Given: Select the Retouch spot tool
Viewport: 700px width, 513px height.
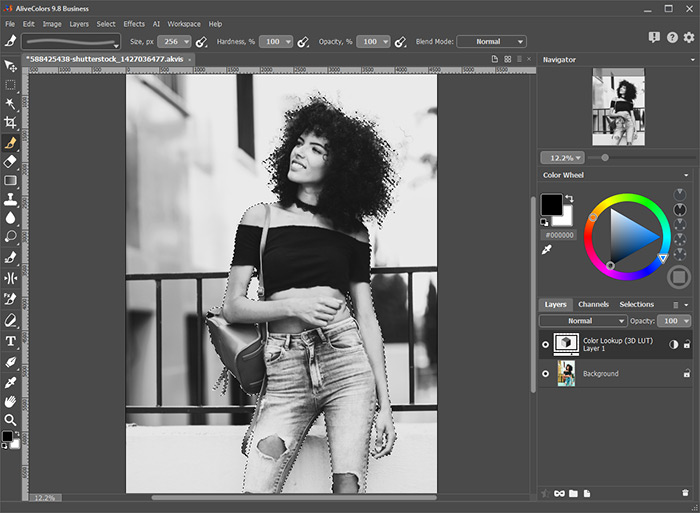Looking at the screenshot, I should pos(10,299).
